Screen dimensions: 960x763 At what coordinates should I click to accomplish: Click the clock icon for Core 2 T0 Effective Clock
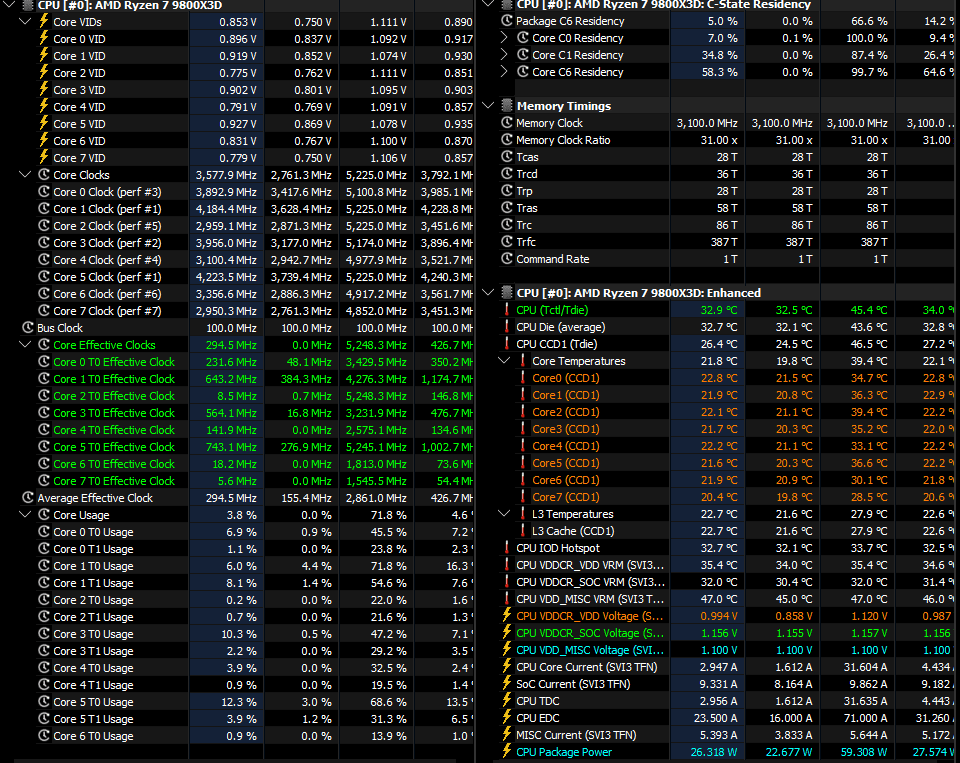(44, 396)
